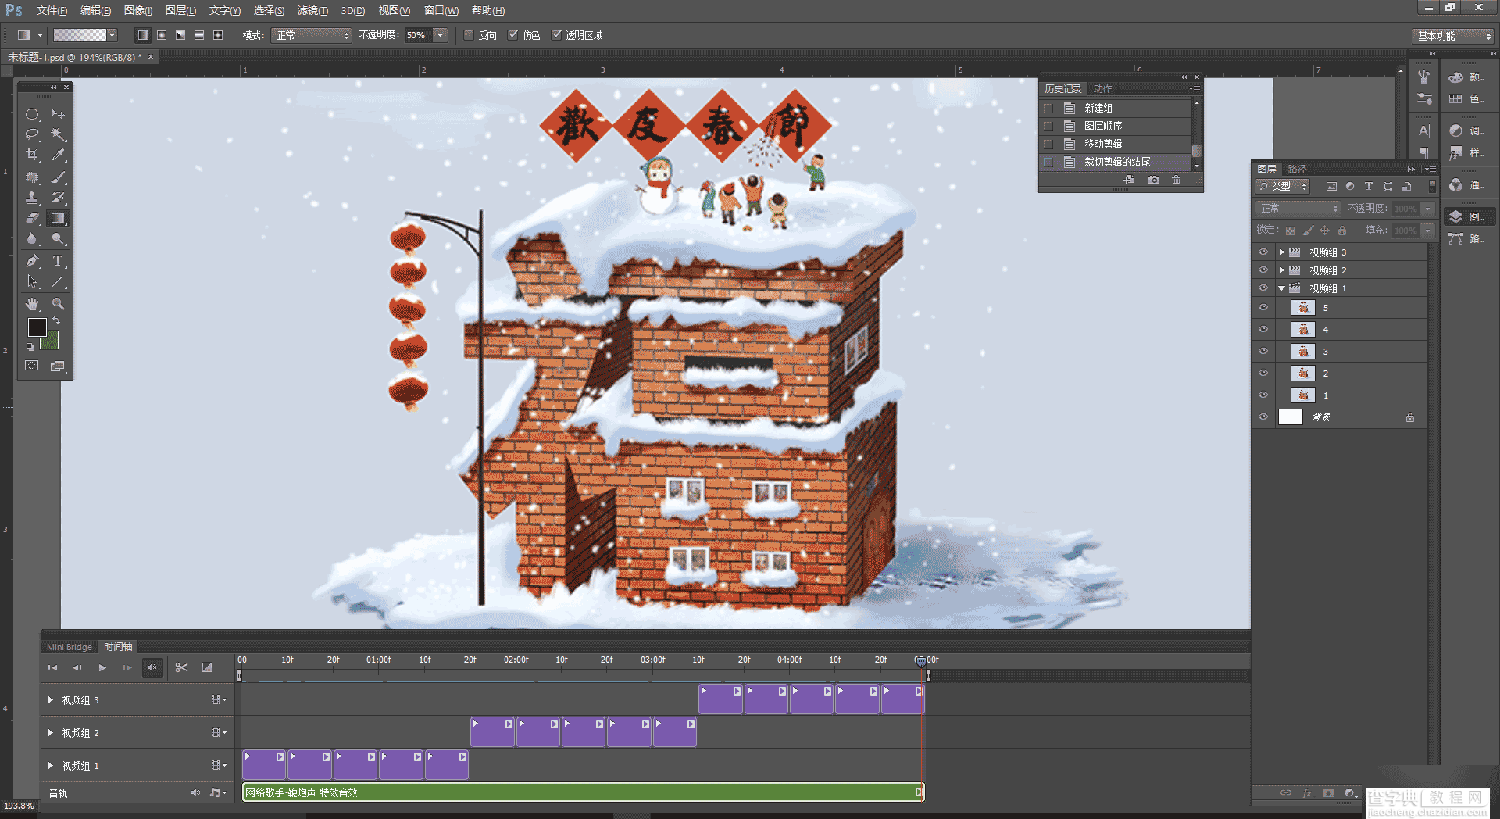Open the audio track note menu dropdown
The width and height of the screenshot is (1500, 819).
tap(216, 793)
